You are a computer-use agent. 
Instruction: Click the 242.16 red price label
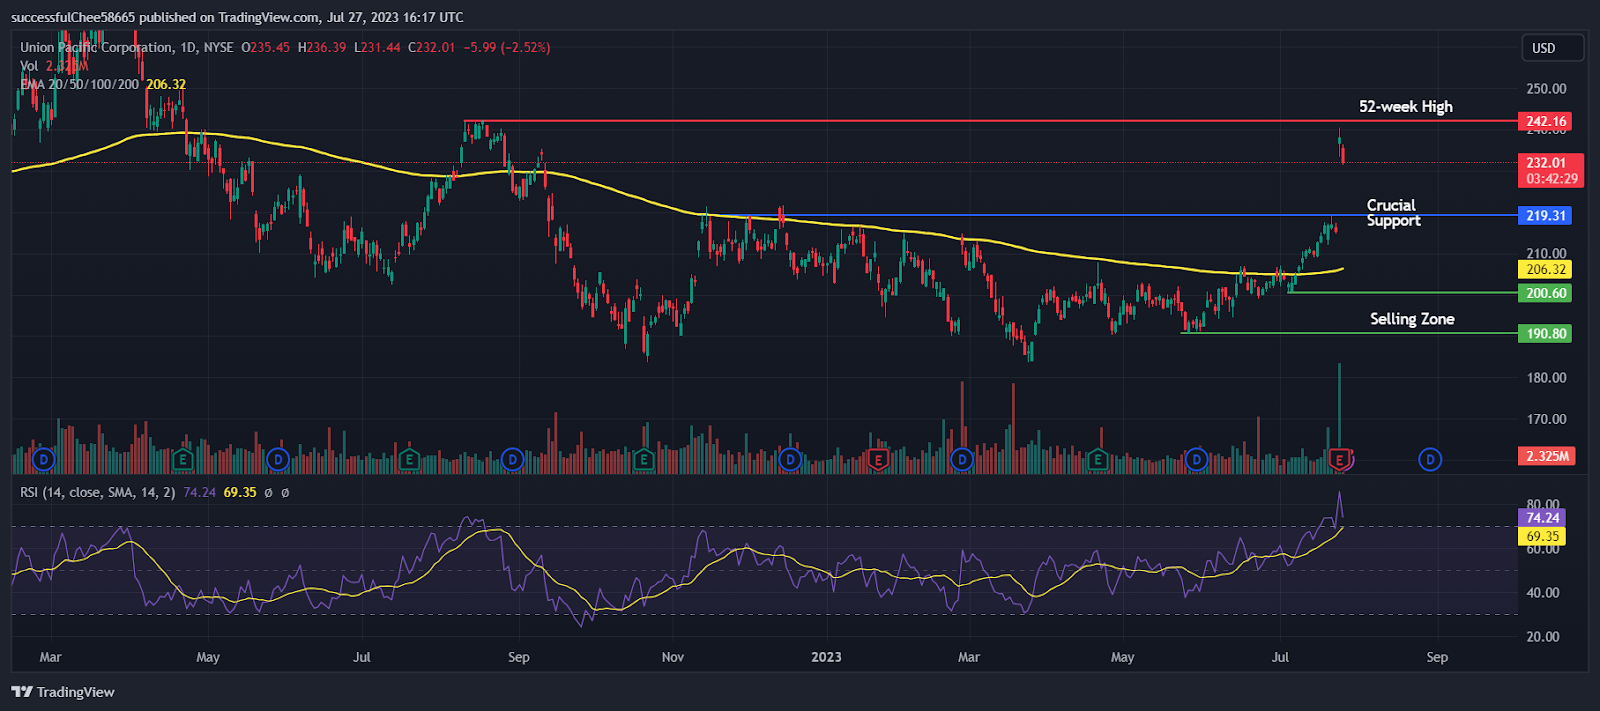(1546, 121)
